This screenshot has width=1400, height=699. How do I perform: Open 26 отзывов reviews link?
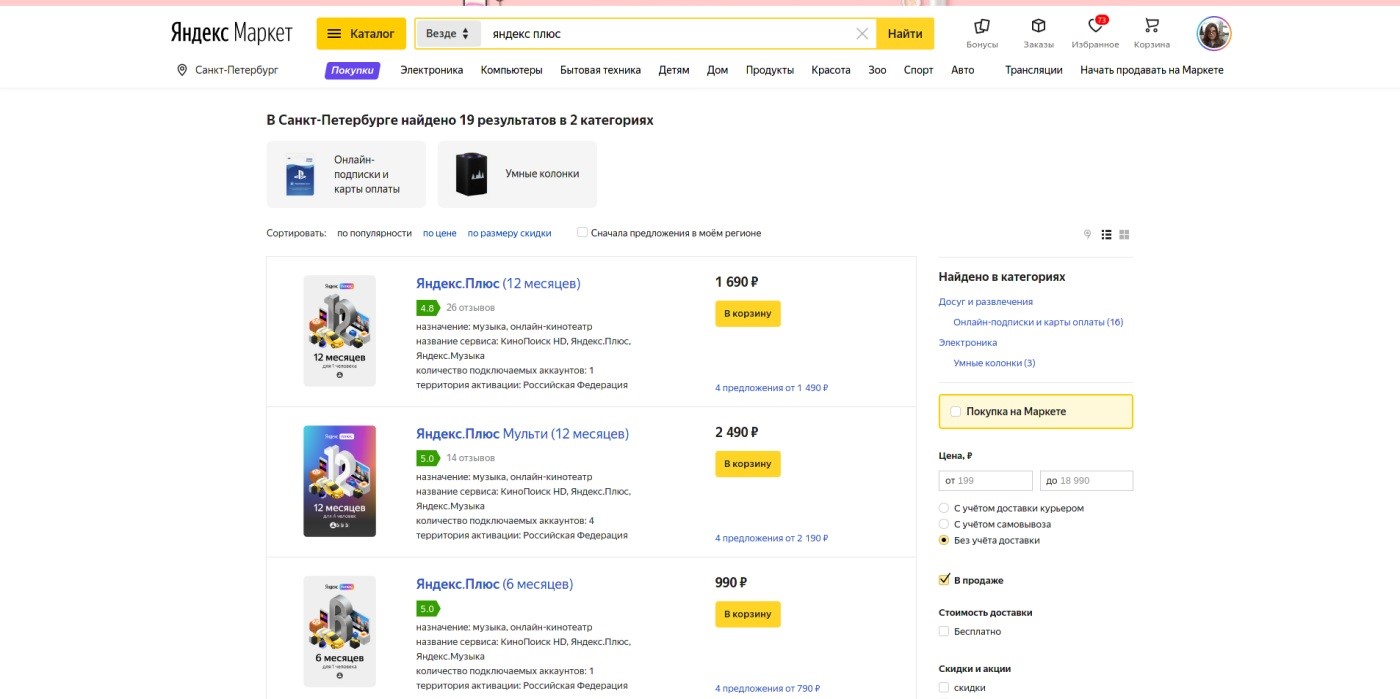coord(470,307)
